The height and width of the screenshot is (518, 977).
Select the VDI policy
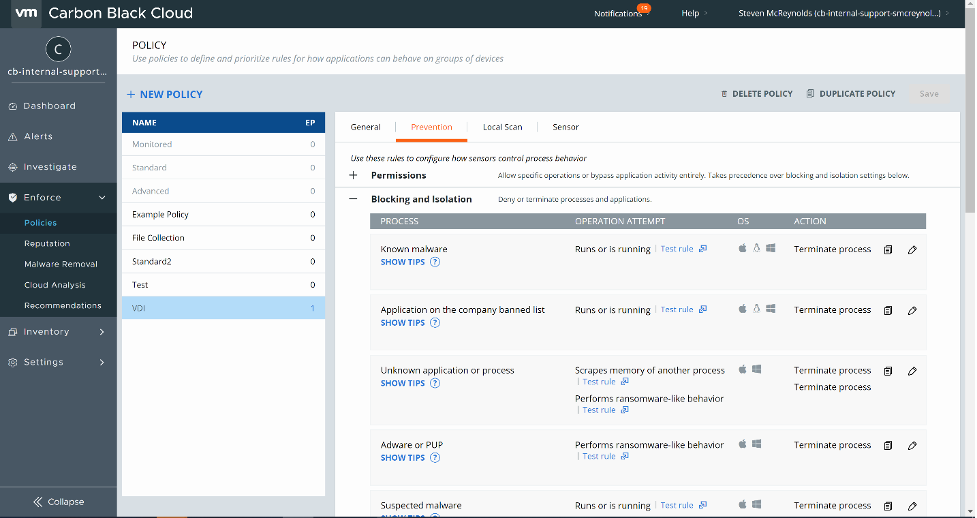[223, 308]
